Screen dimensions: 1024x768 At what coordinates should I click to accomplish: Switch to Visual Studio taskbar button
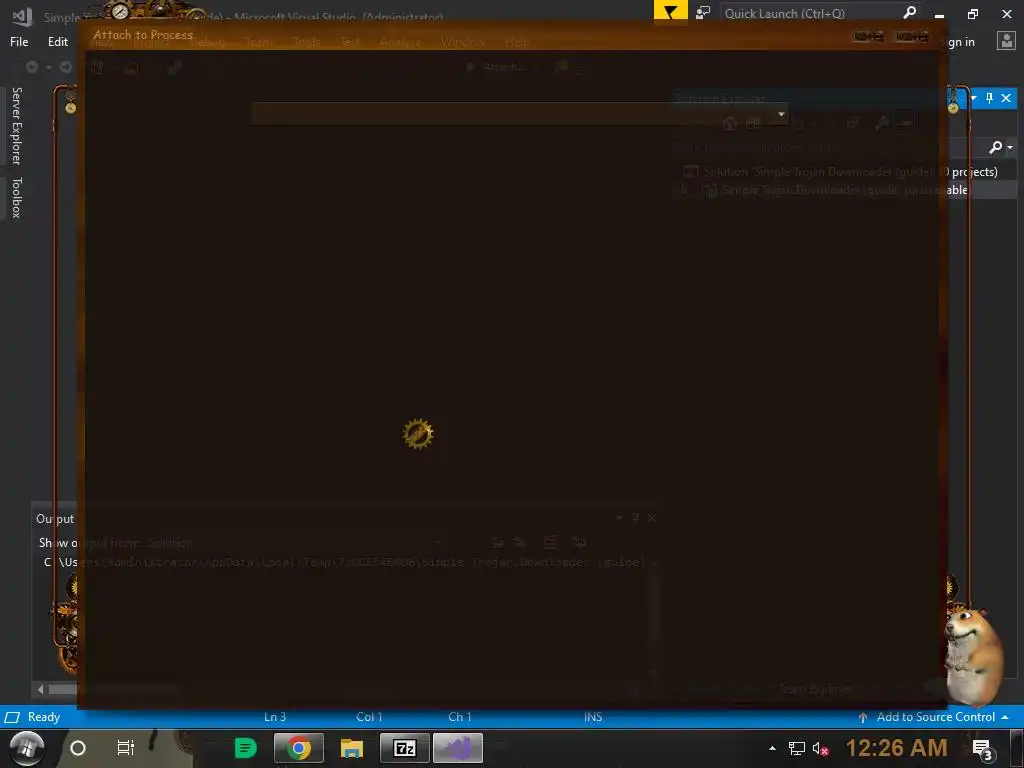(458, 748)
